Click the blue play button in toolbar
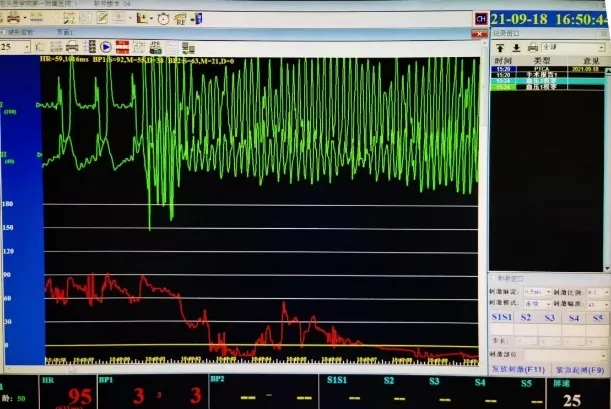 point(106,46)
